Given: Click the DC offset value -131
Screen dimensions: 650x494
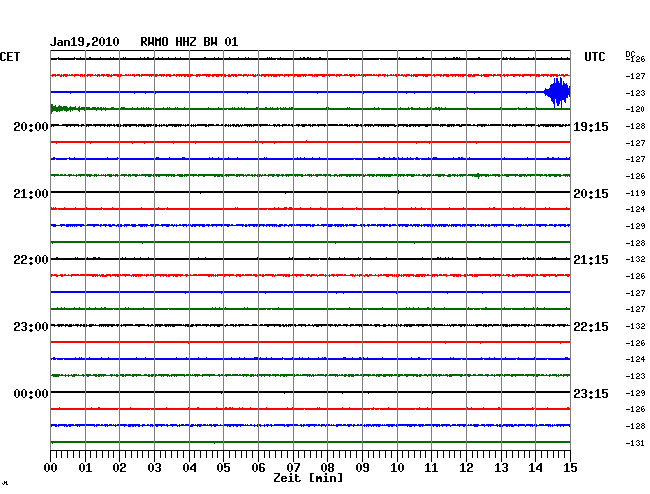Looking at the screenshot, I should [635, 443].
